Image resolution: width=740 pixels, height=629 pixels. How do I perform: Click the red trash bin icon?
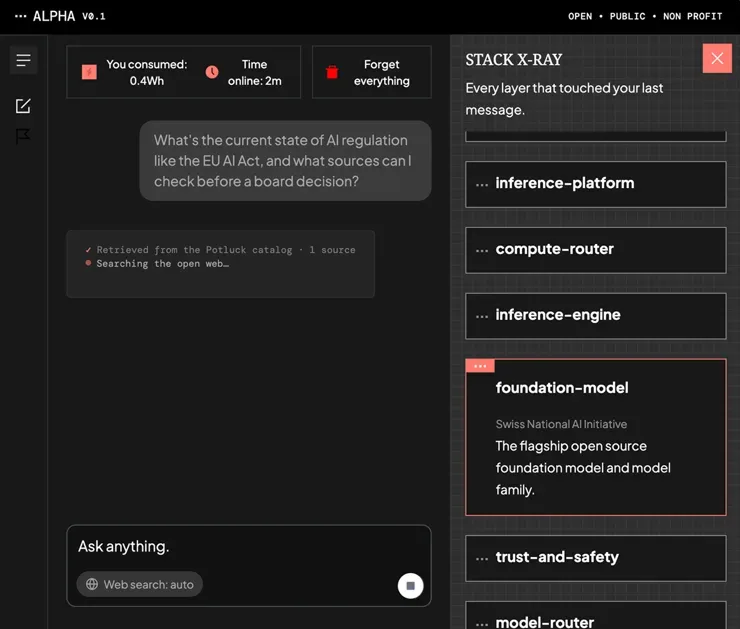pyautogui.click(x=332, y=72)
